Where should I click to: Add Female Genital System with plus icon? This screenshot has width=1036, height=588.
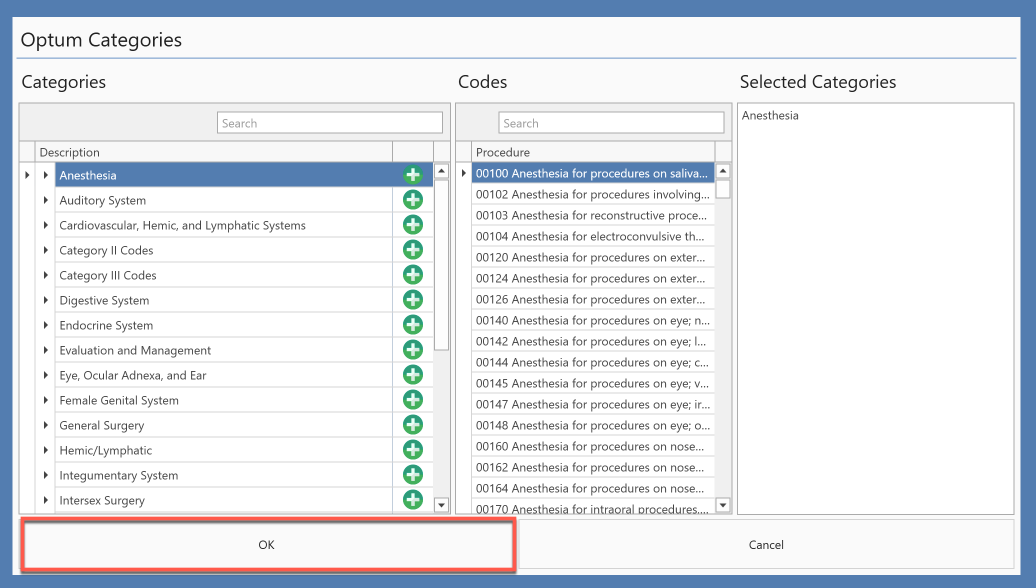[413, 400]
